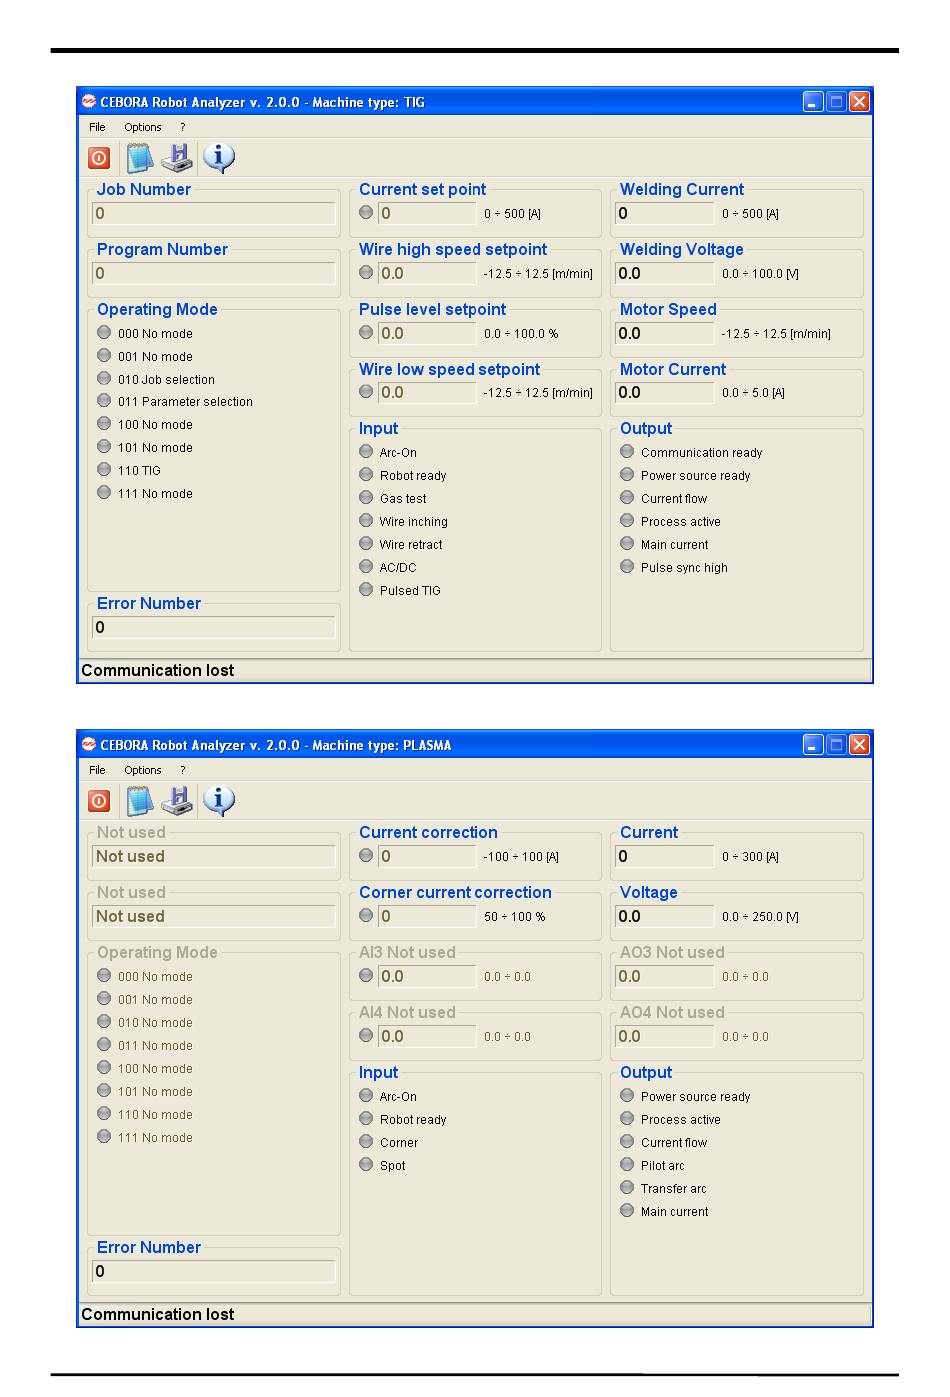Open the info bubble icon in TIG window
950x1397 pixels.
coord(218,157)
